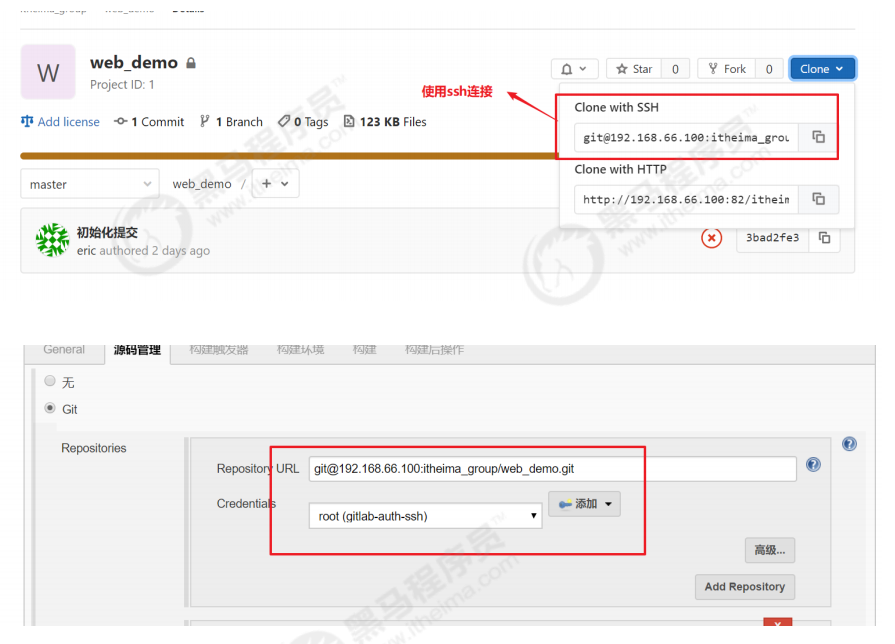
Task: Copy the SSH clone URL
Action: [x=818, y=137]
